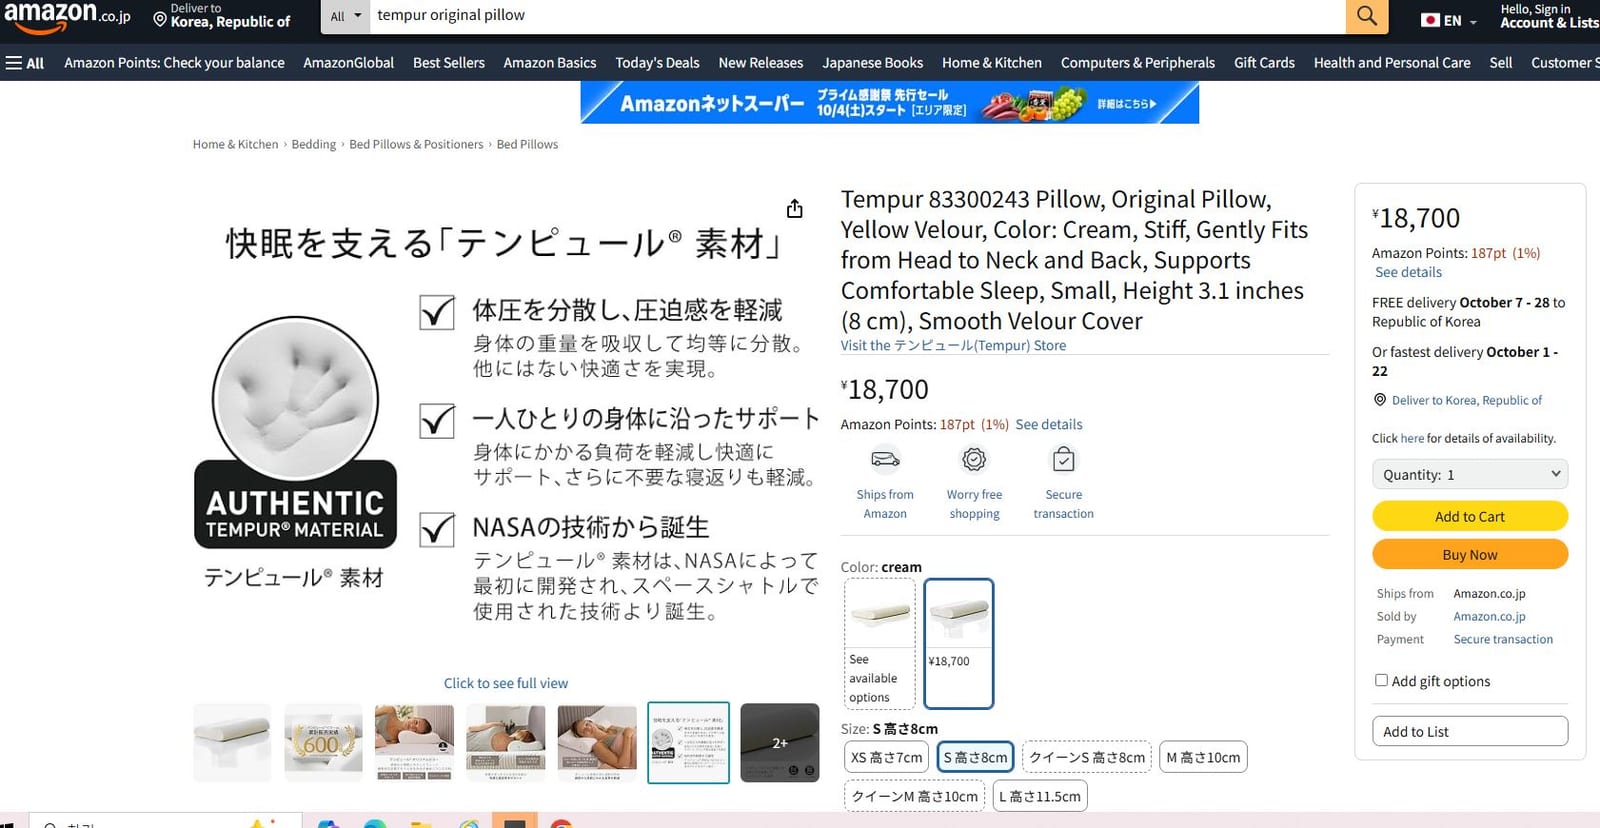
Task: Go to AmazonGlobal in the navigation bar
Action: (348, 63)
